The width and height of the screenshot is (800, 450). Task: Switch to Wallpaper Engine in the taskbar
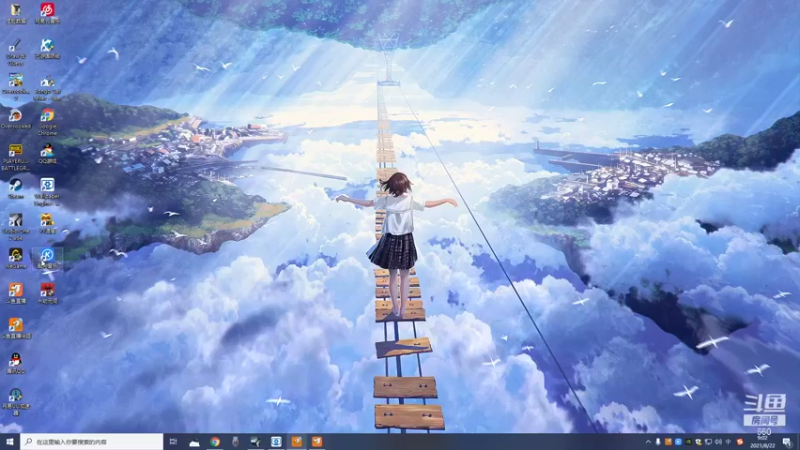(x=276, y=442)
